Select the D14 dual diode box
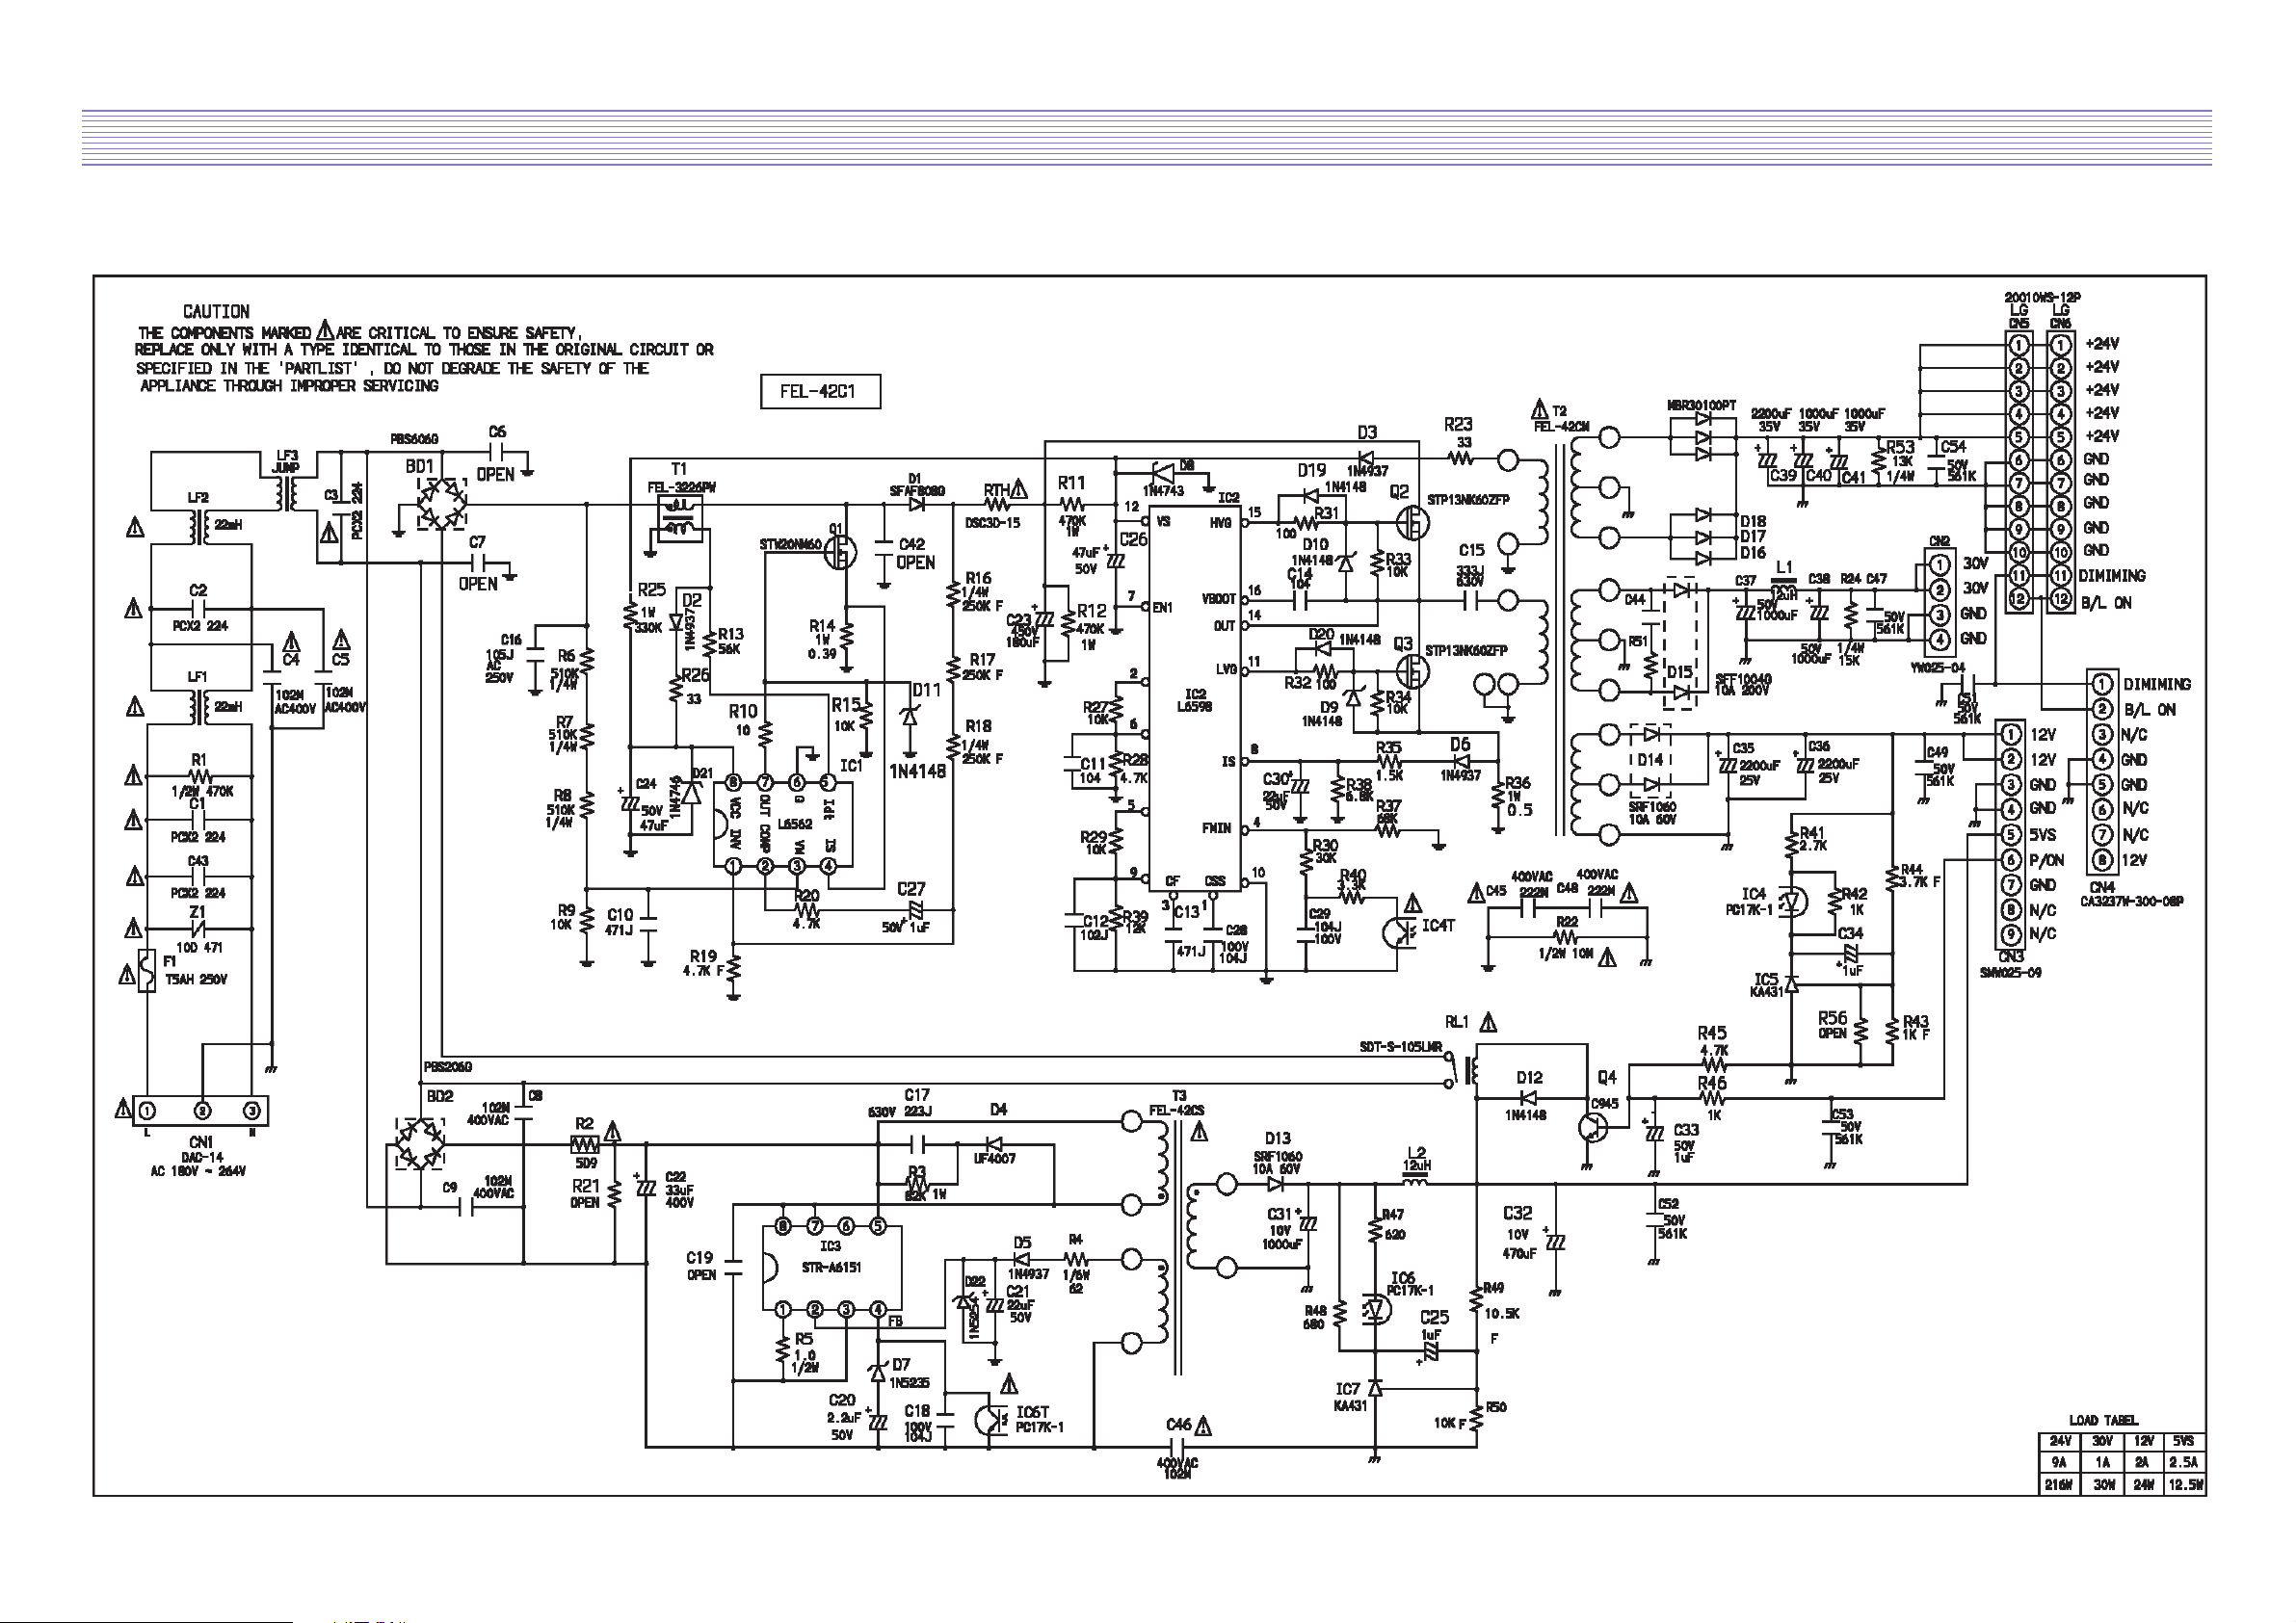Screen dimensions: 2296x1623 click(1651, 760)
